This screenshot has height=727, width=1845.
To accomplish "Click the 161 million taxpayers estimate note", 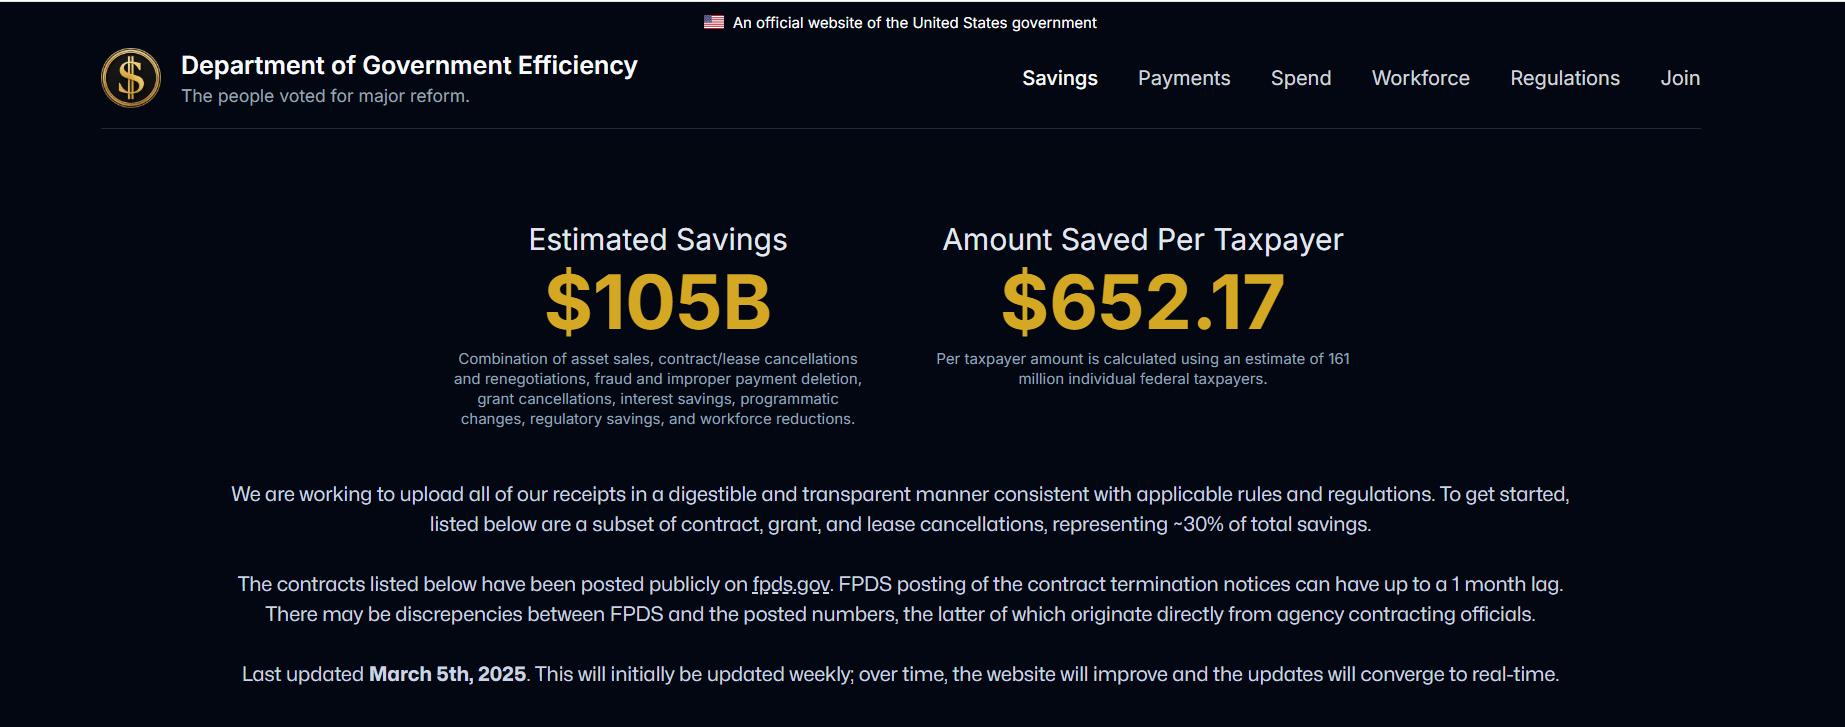I will 1143,369.
